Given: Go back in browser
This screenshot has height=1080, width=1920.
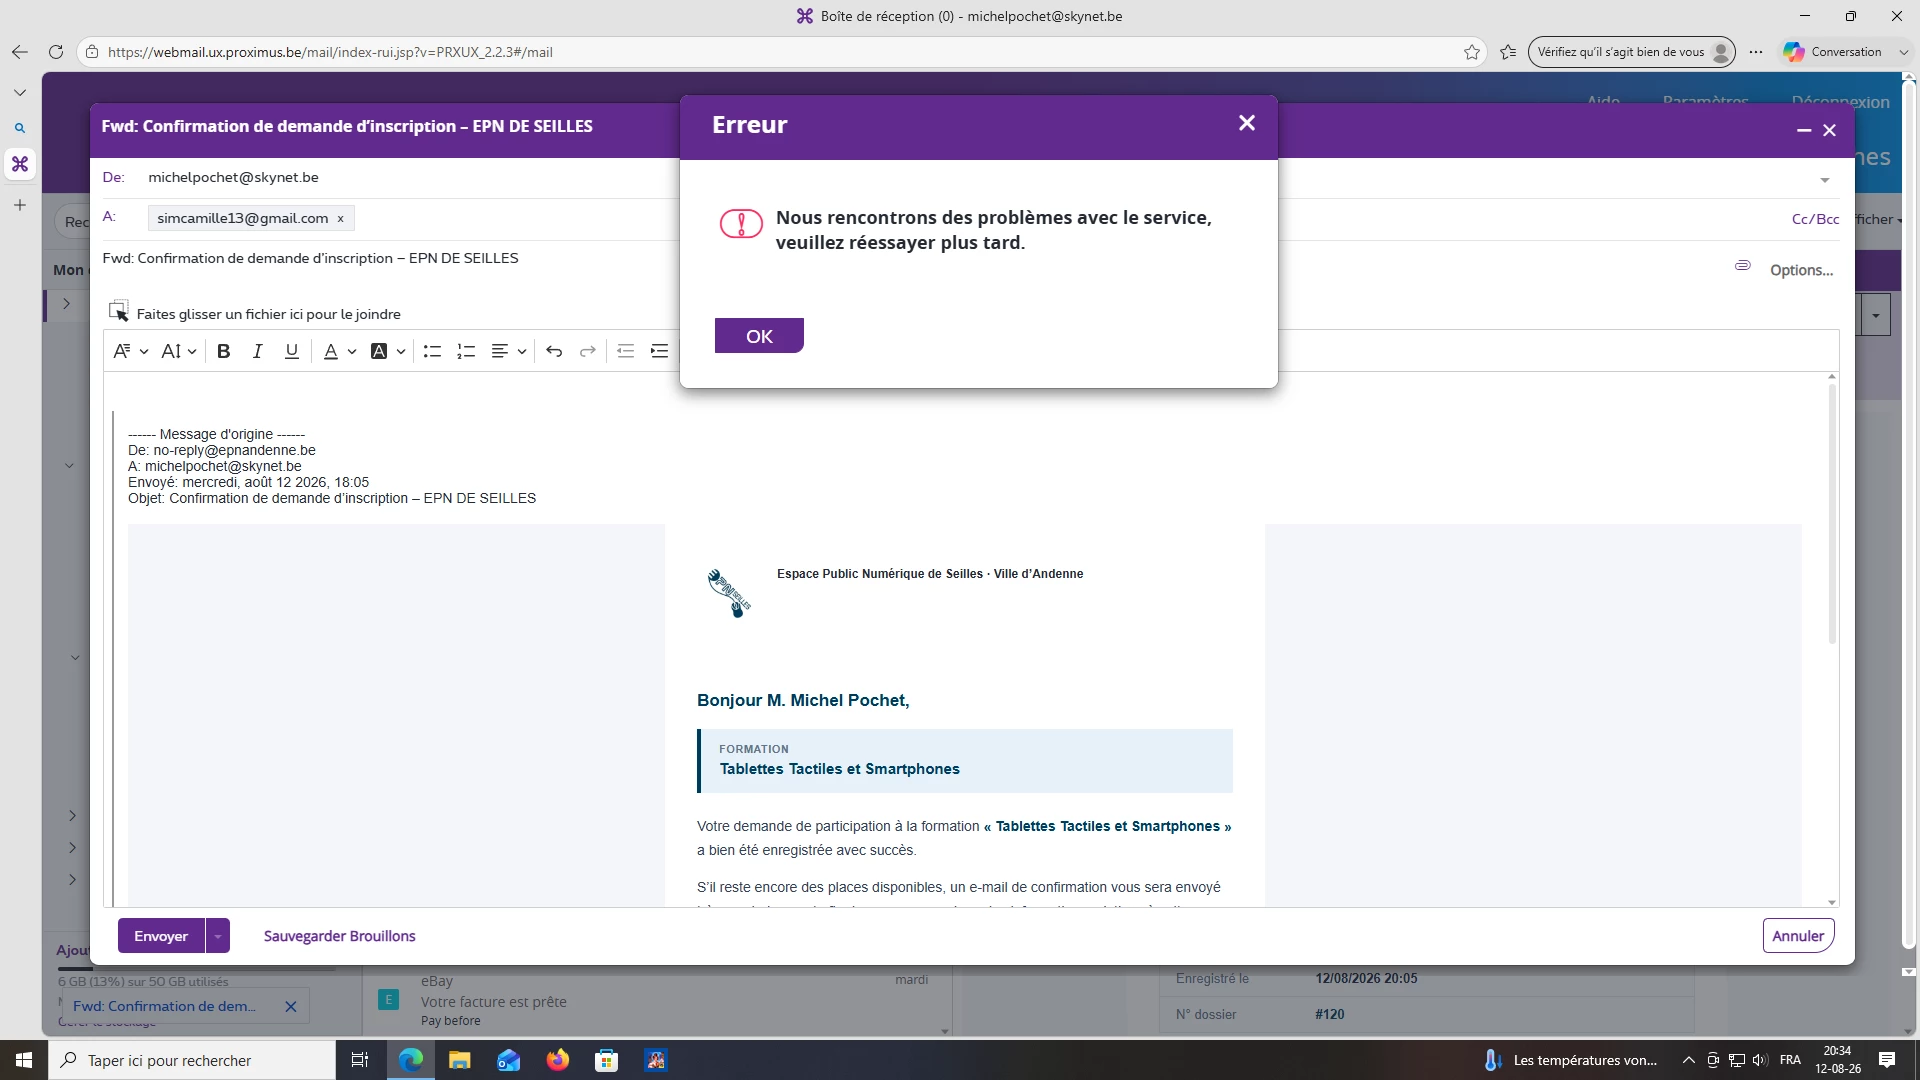Looking at the screenshot, I should point(20,52).
